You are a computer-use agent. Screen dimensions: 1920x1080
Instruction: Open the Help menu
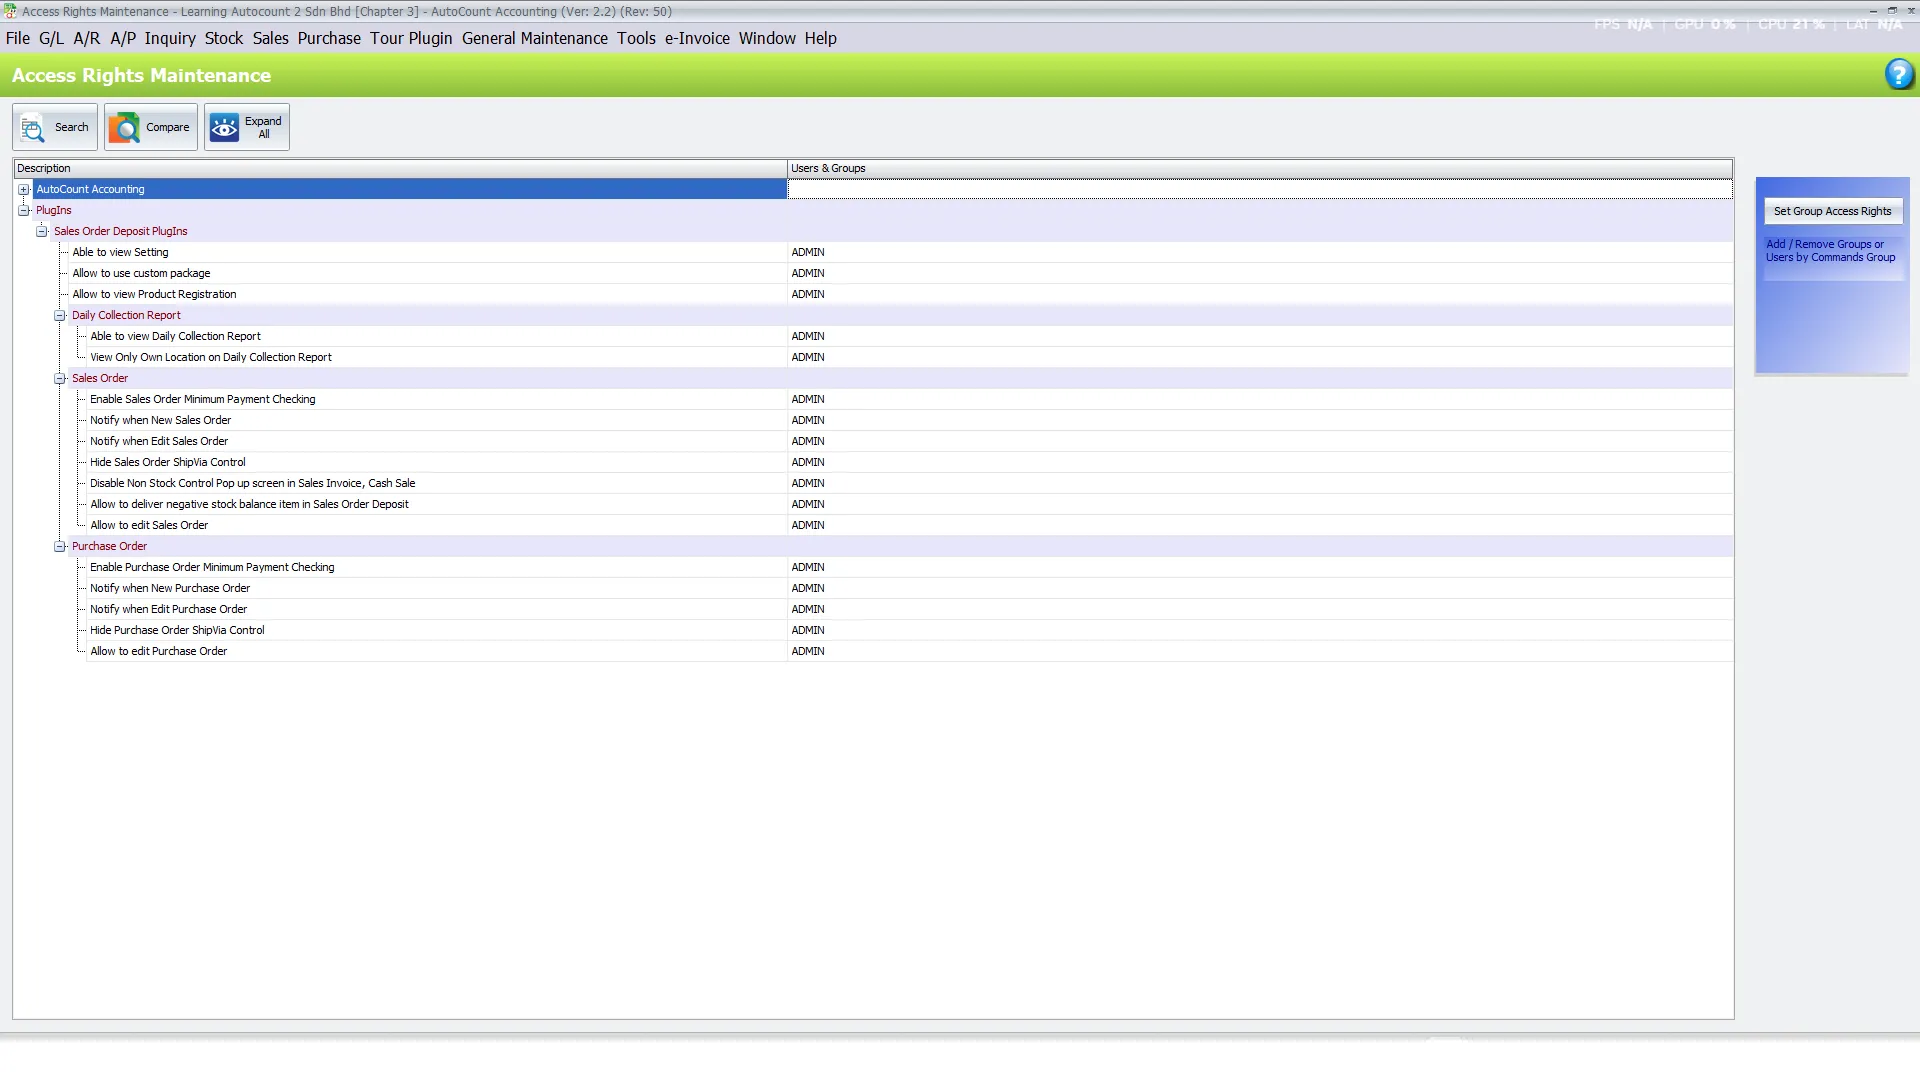(x=820, y=38)
